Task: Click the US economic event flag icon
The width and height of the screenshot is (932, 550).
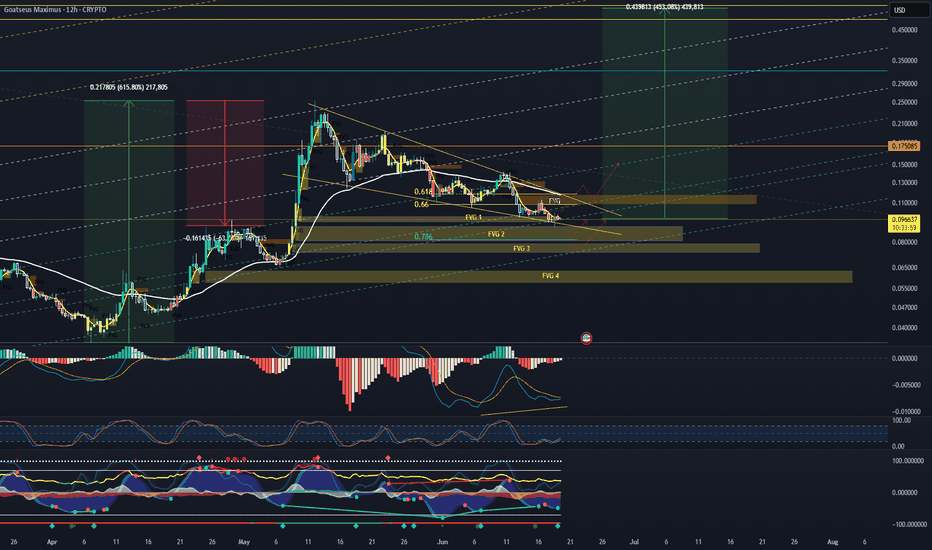Action: 586,338
